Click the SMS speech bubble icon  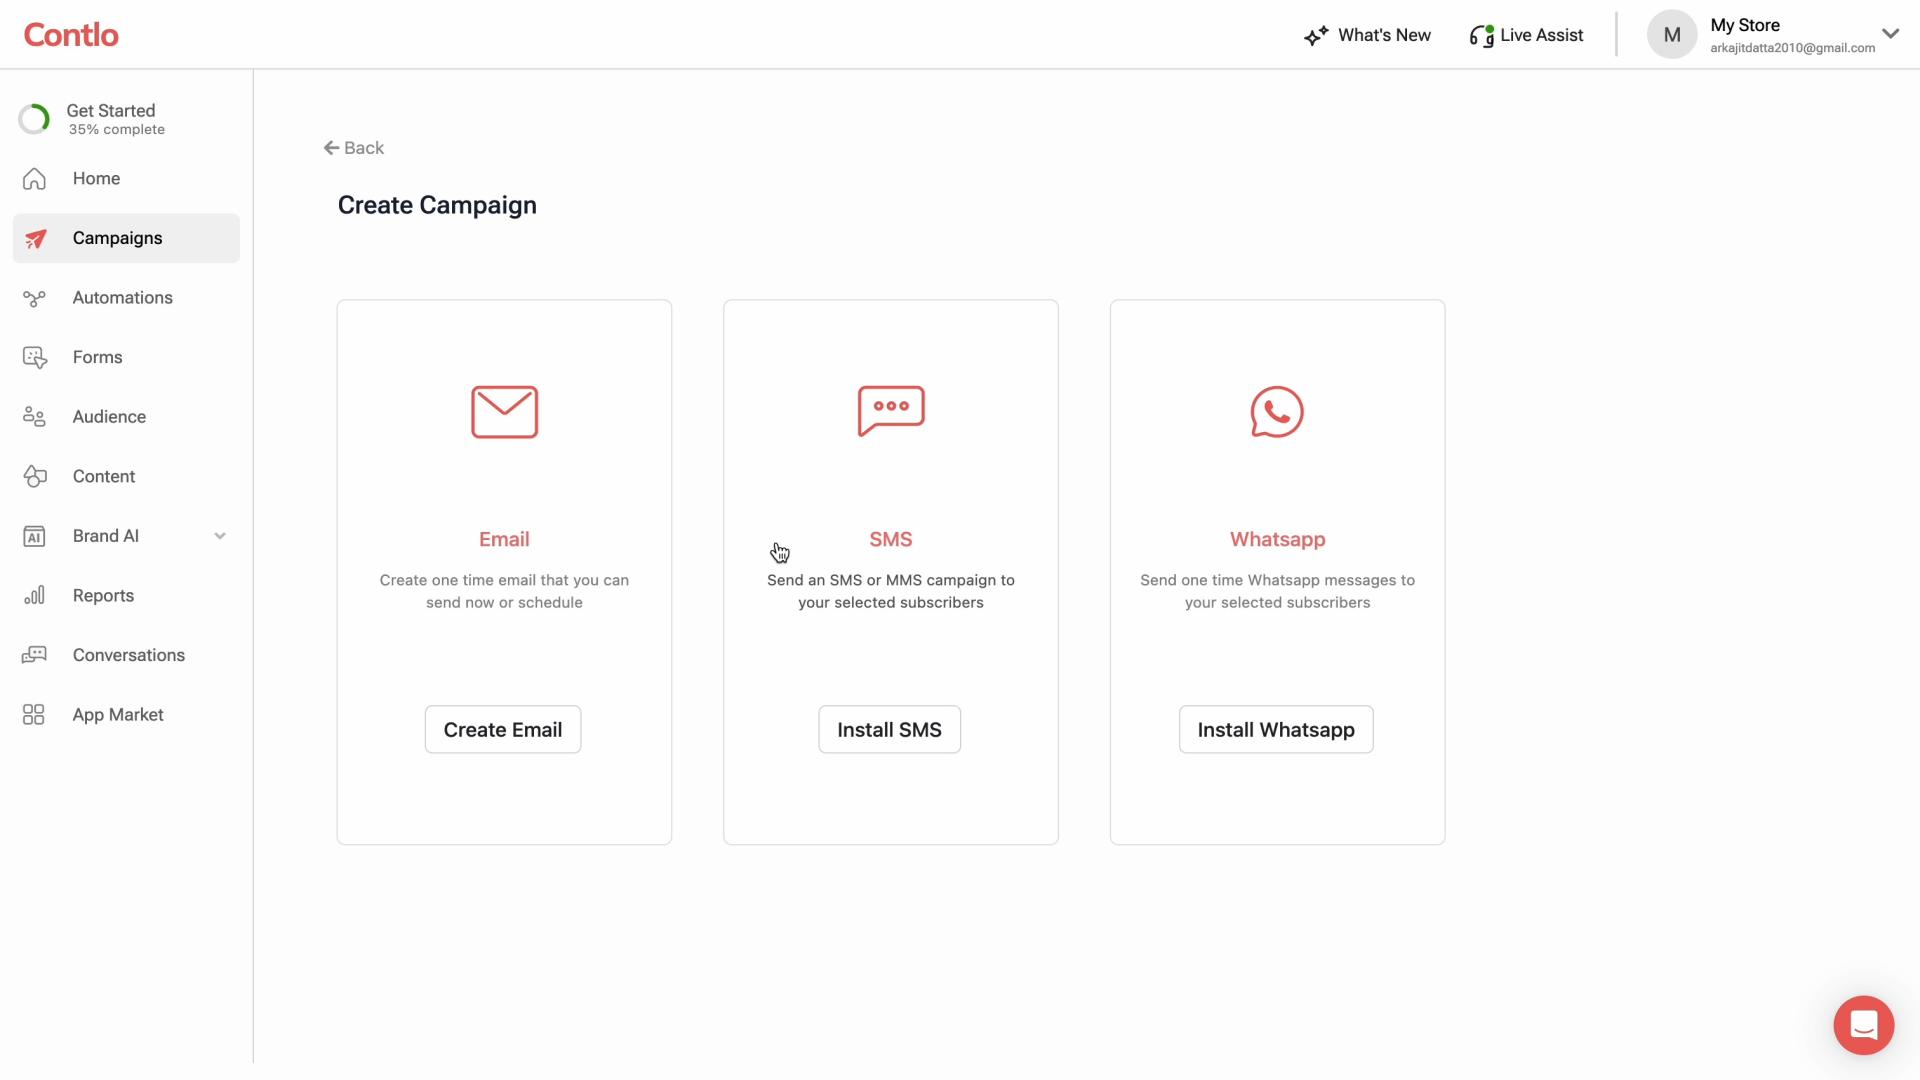click(891, 411)
